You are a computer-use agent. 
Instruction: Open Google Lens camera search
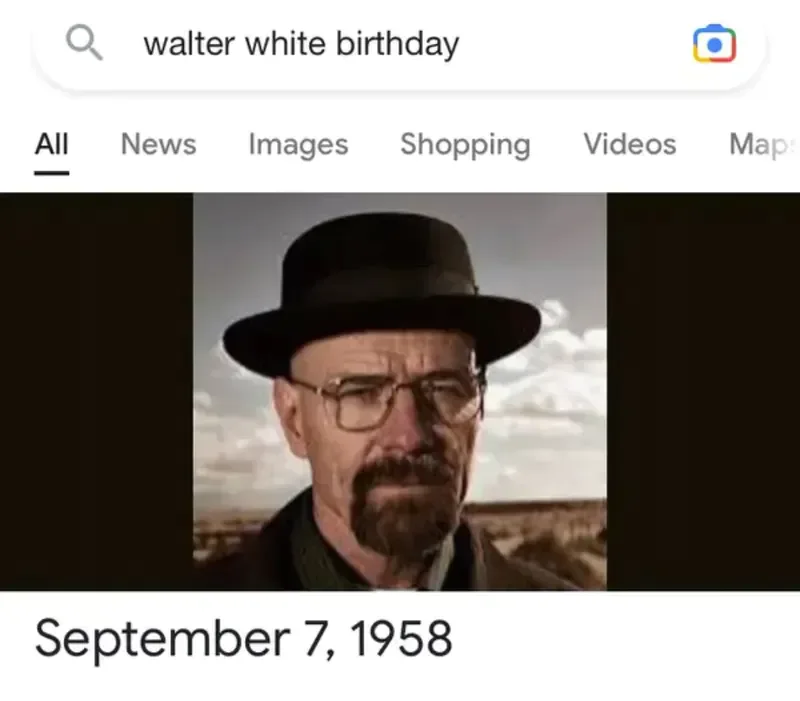click(714, 44)
